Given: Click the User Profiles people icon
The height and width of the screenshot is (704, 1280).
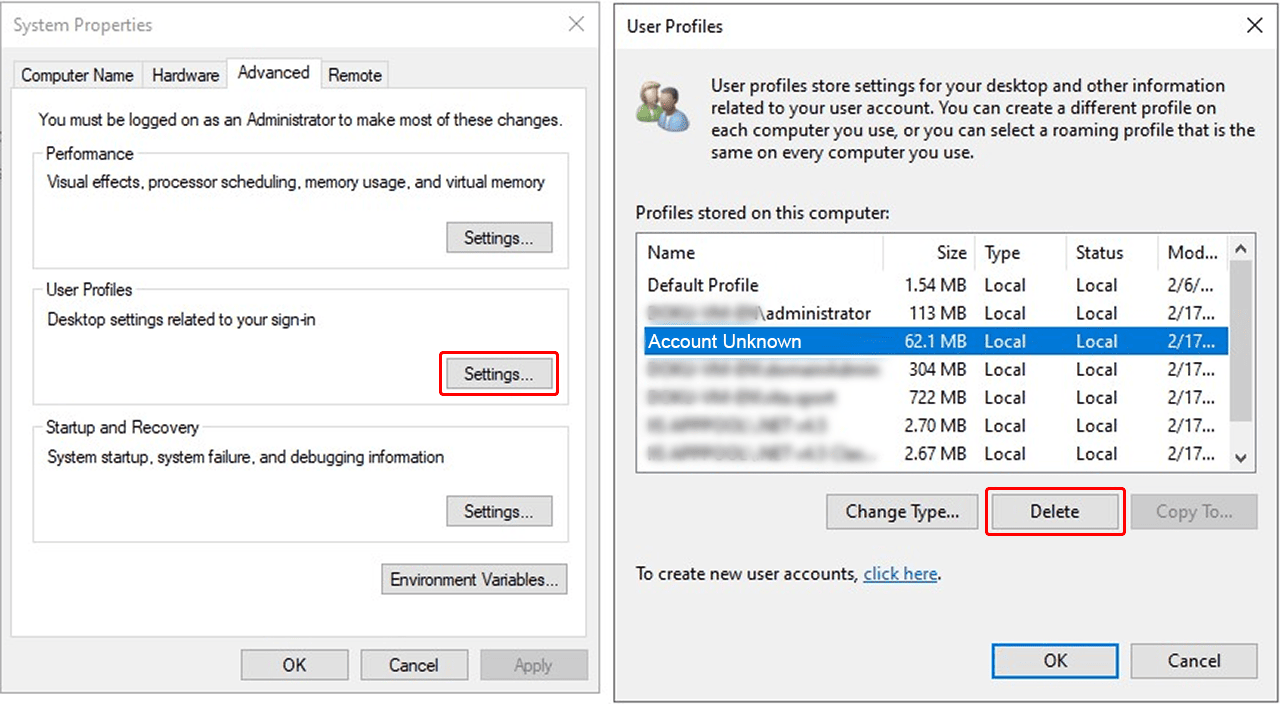Looking at the screenshot, I should (663, 105).
